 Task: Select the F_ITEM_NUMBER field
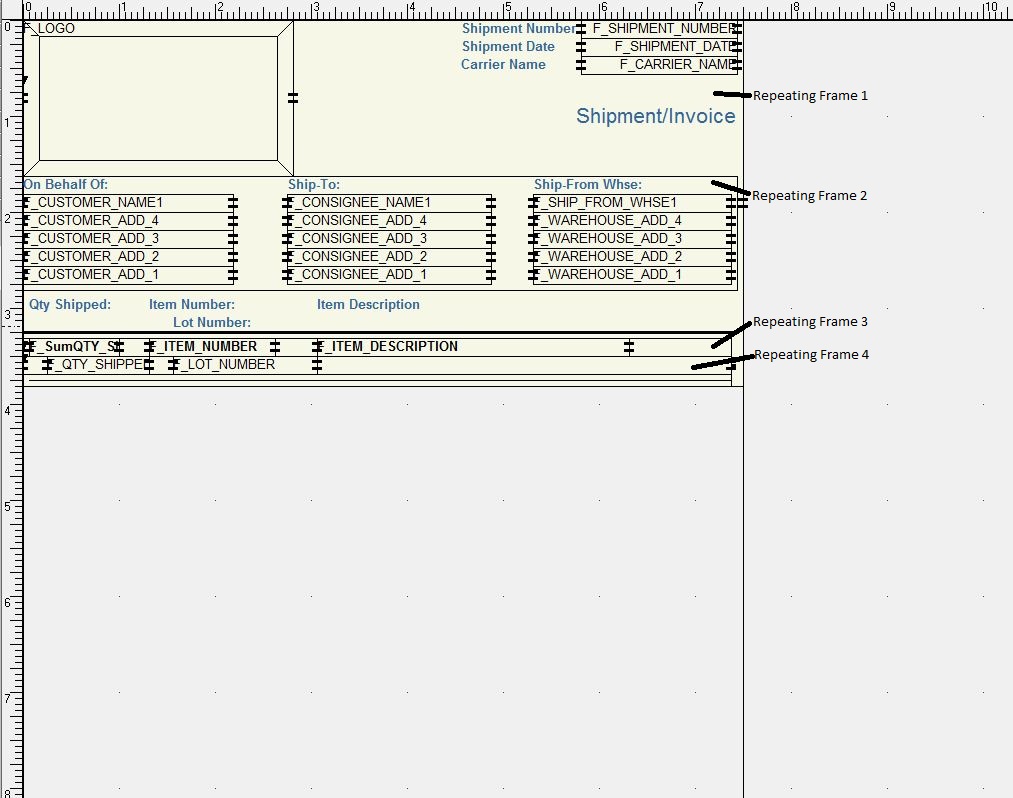click(x=212, y=347)
